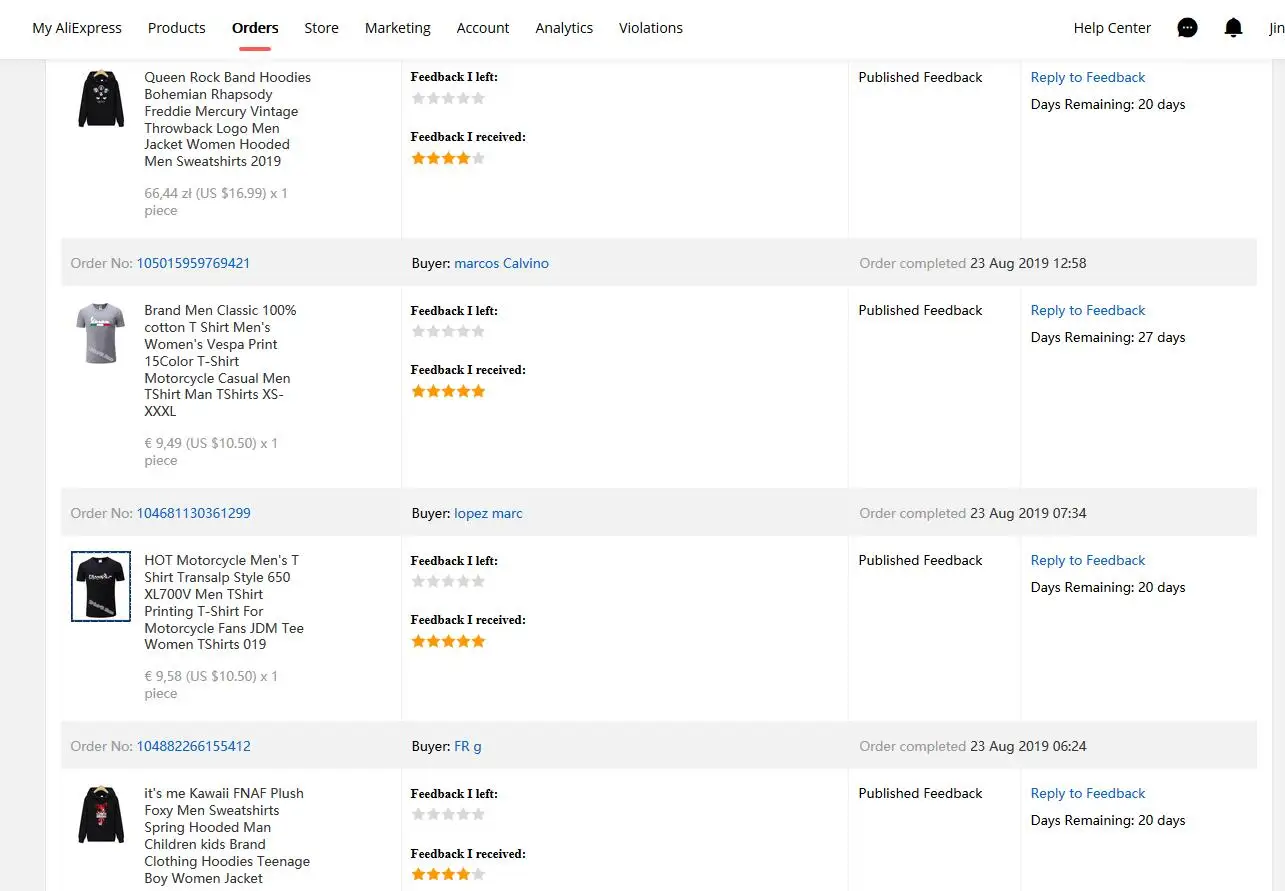Open the Help Center link

click(x=1112, y=28)
